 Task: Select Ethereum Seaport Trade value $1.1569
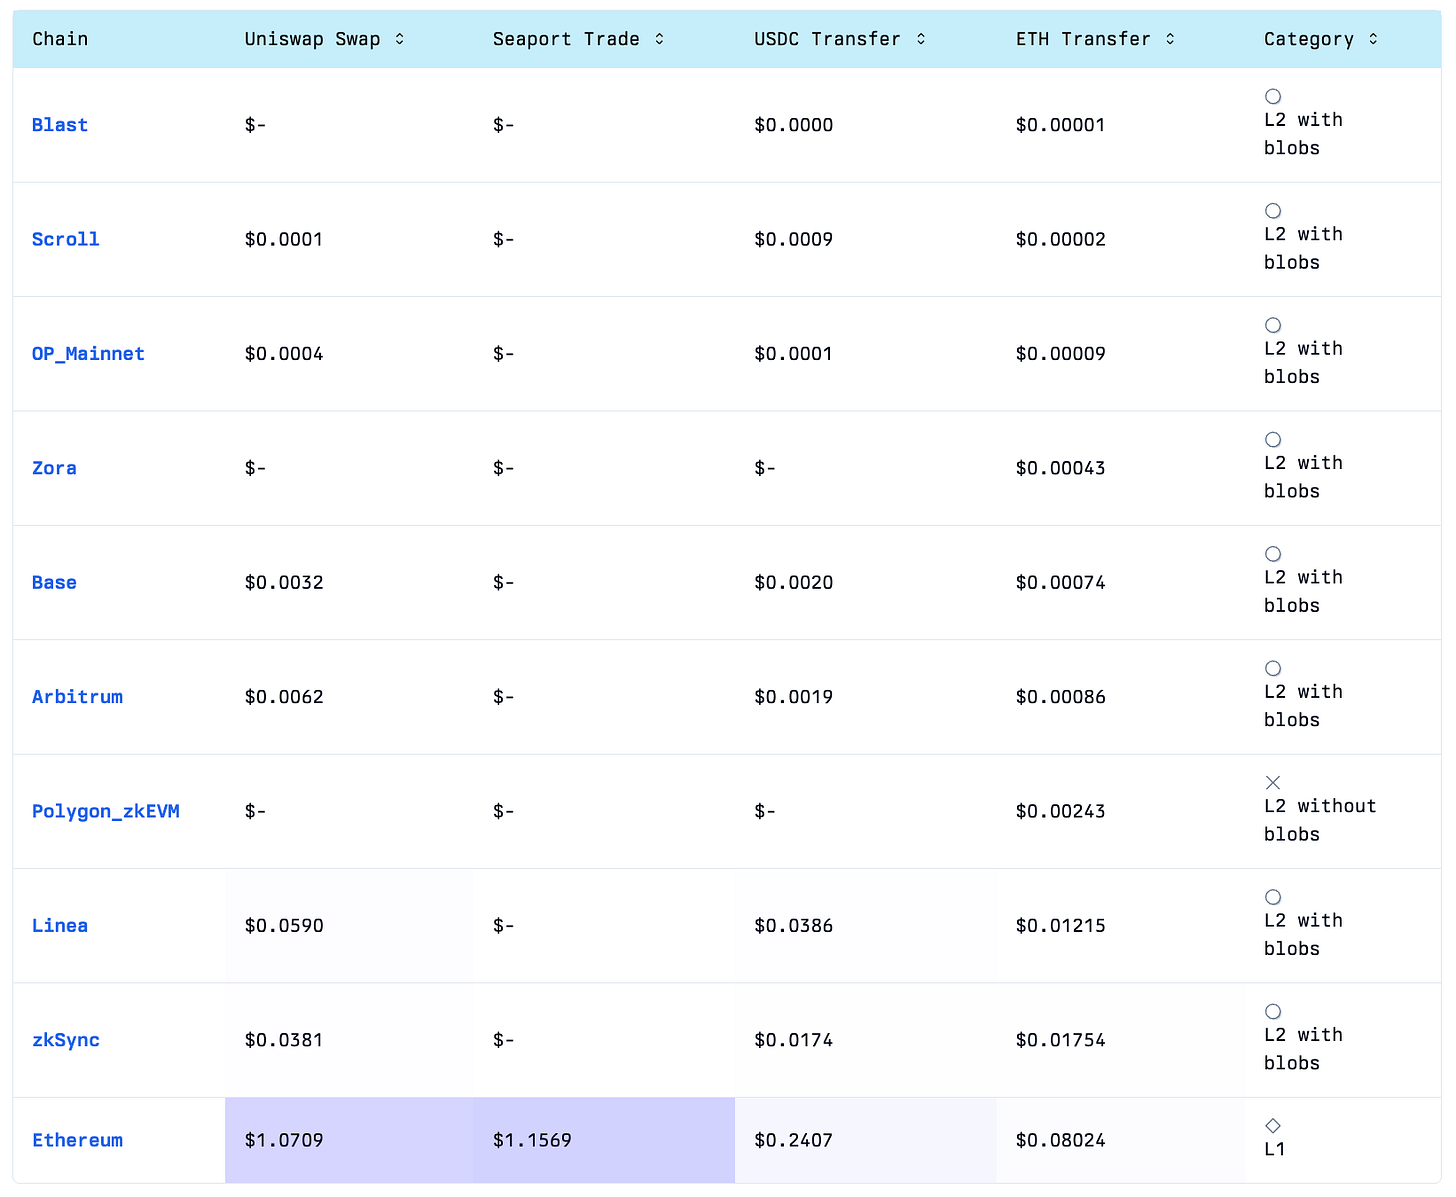(x=532, y=1140)
